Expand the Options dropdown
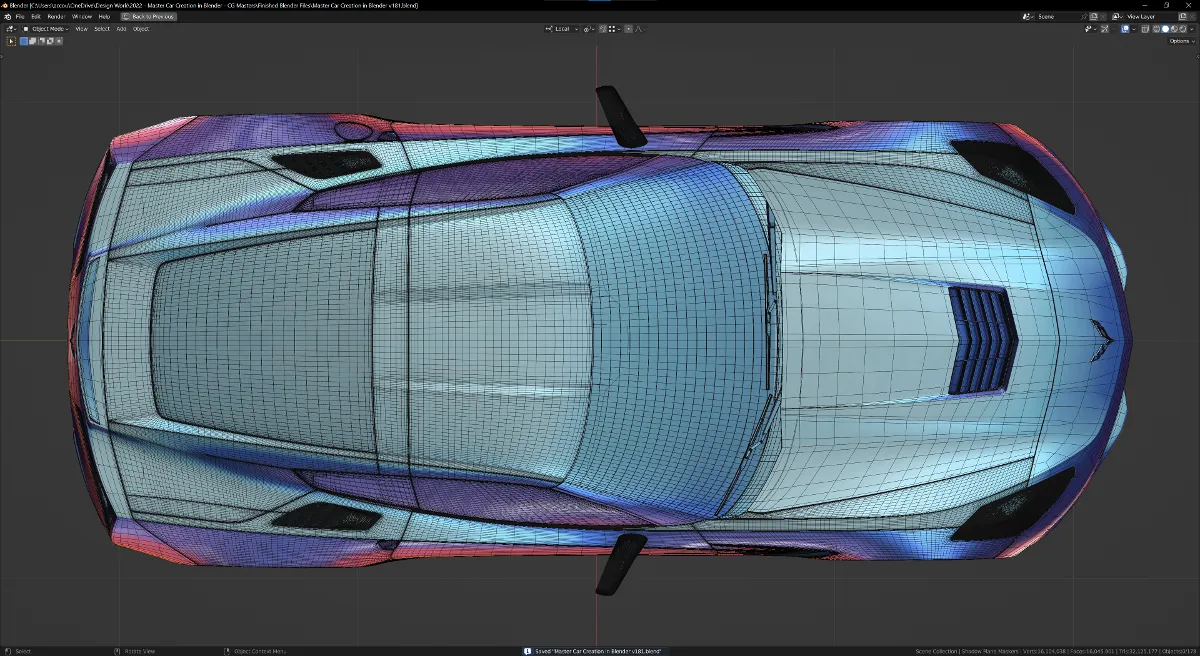This screenshot has width=1200, height=656. point(1181,41)
